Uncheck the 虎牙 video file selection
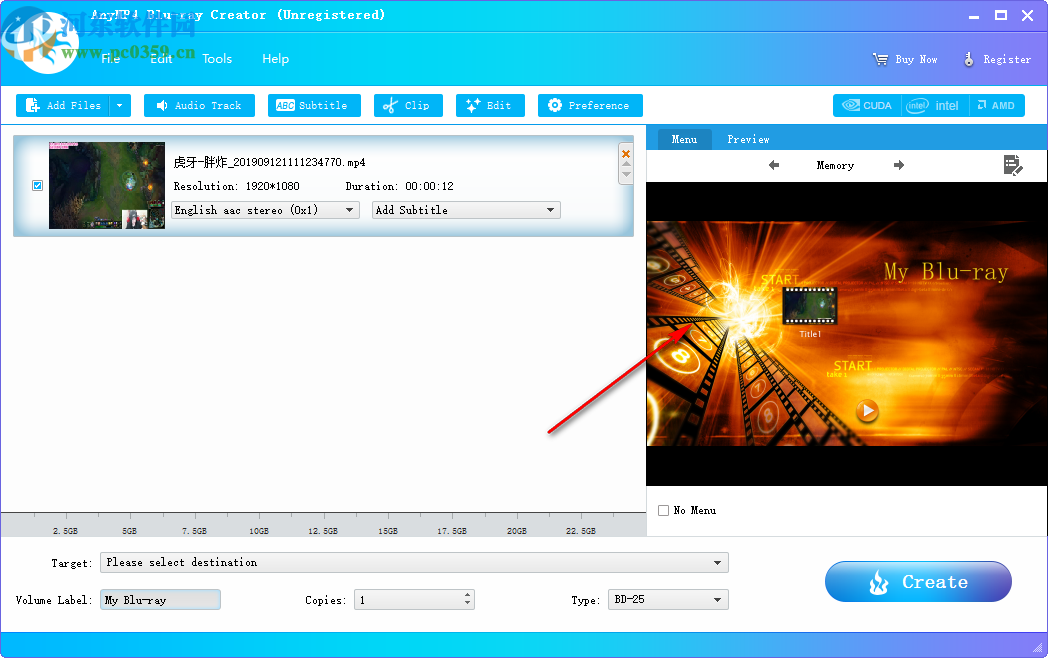Image resolution: width=1048 pixels, height=658 pixels. point(37,185)
